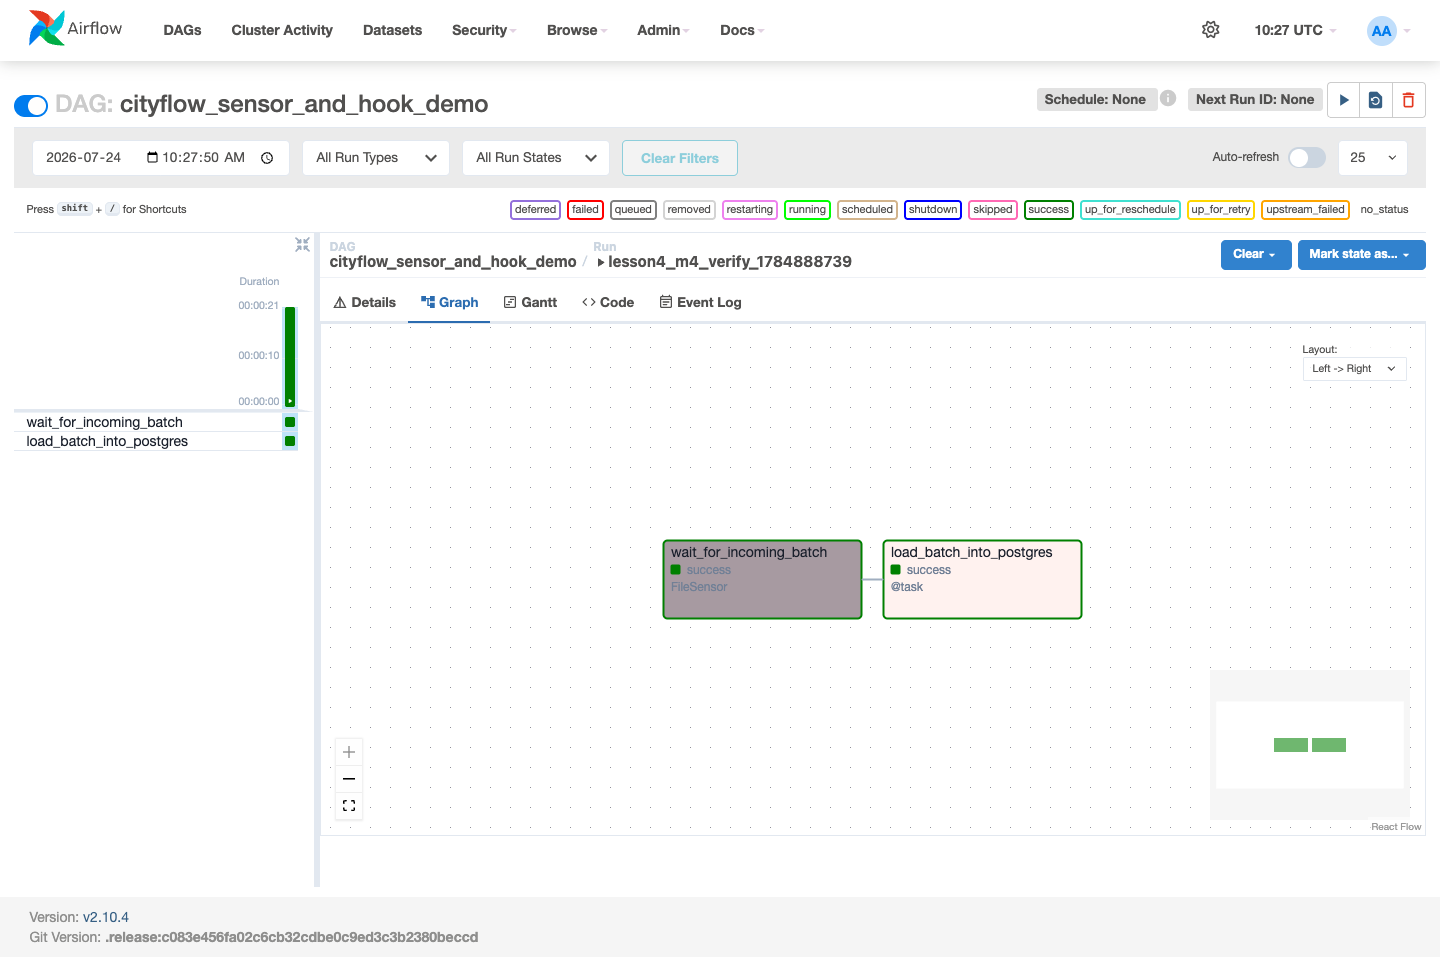Highlight the skipped status legend
Viewport: 1440px width, 957px height.
pyautogui.click(x=992, y=209)
